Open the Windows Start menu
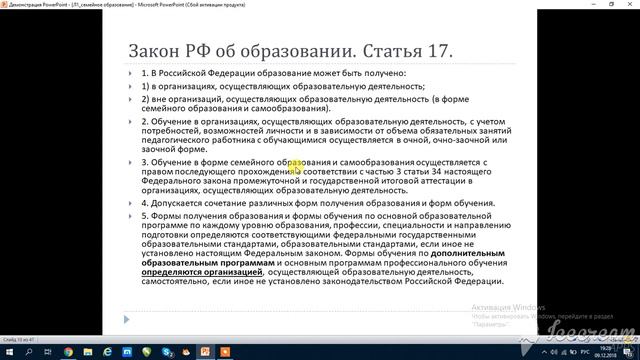 click(x=9, y=352)
